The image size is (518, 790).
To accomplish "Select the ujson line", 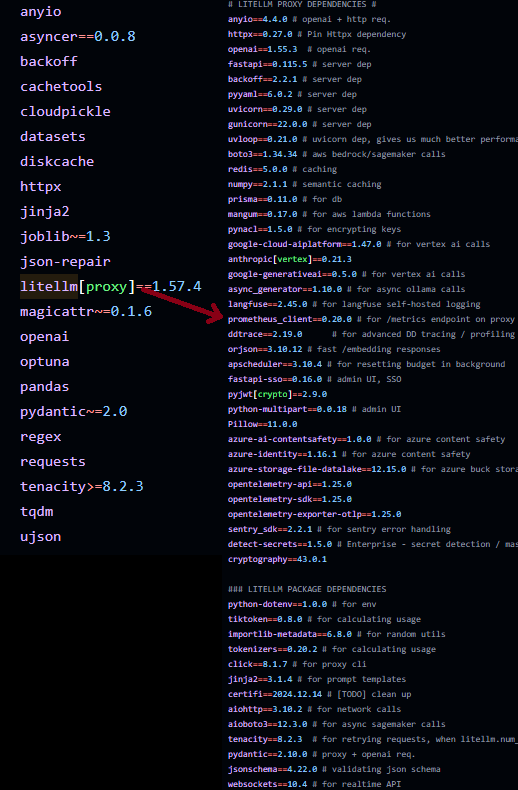I will tap(41, 537).
